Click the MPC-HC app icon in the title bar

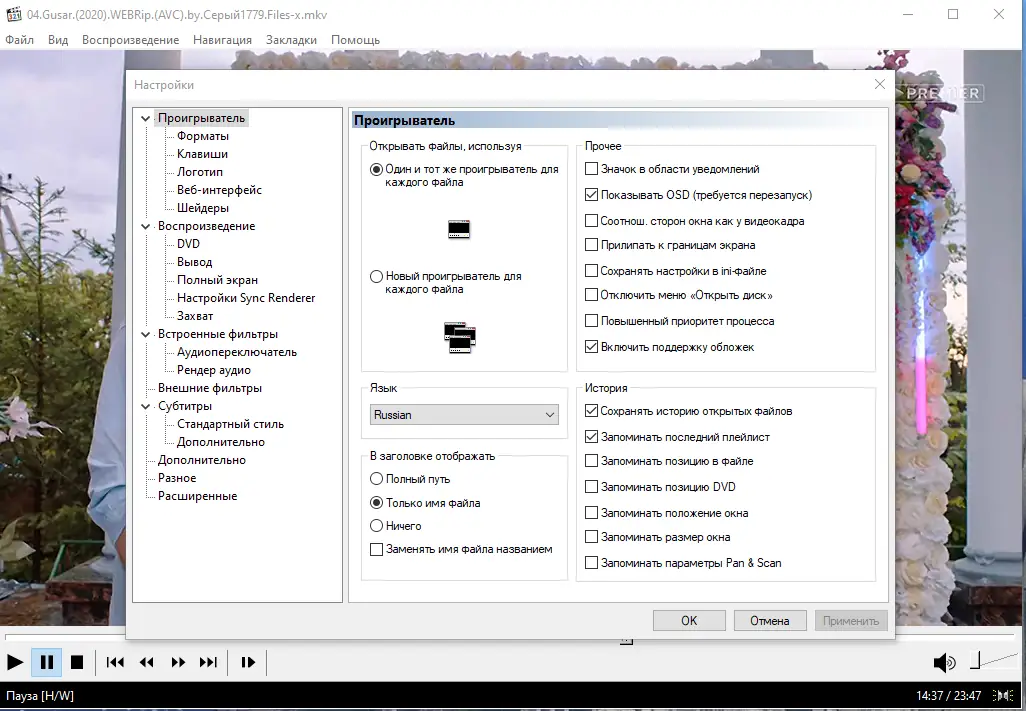point(13,14)
